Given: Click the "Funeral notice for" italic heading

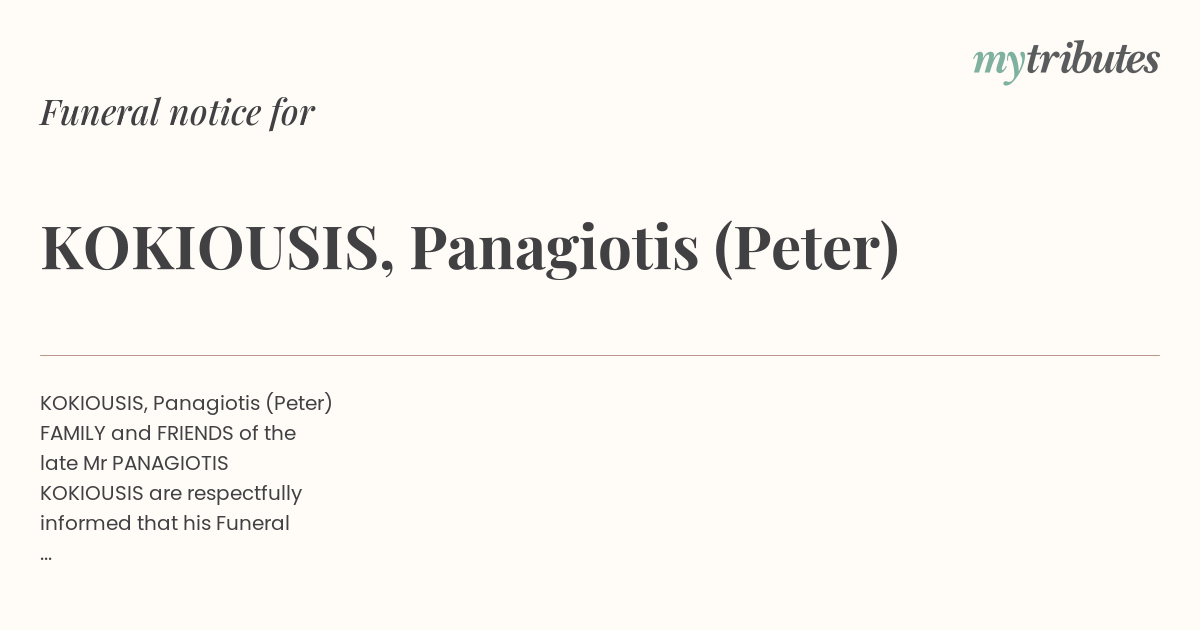Looking at the screenshot, I should 177,112.
